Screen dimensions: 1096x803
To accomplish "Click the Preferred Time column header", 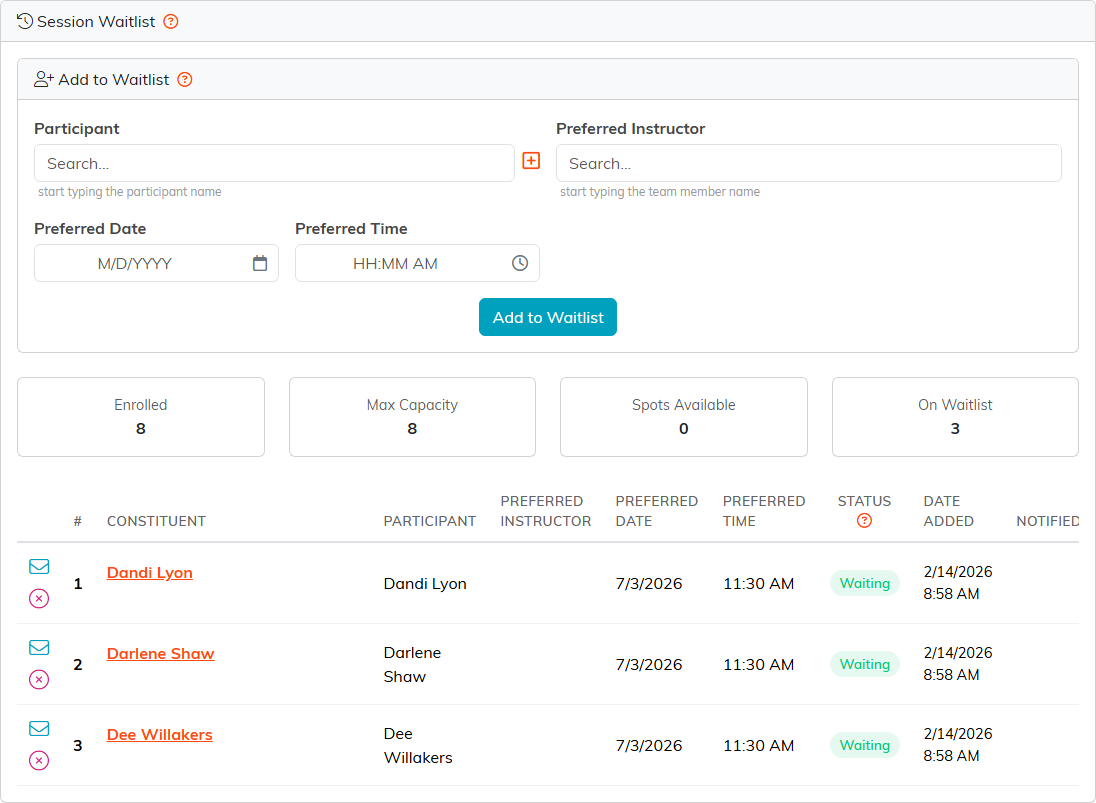I will pyautogui.click(x=764, y=512).
